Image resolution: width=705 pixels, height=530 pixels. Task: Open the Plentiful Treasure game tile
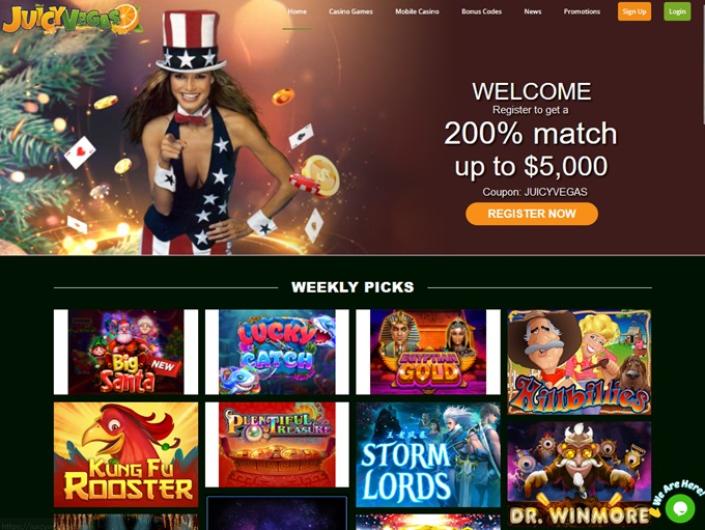277,445
